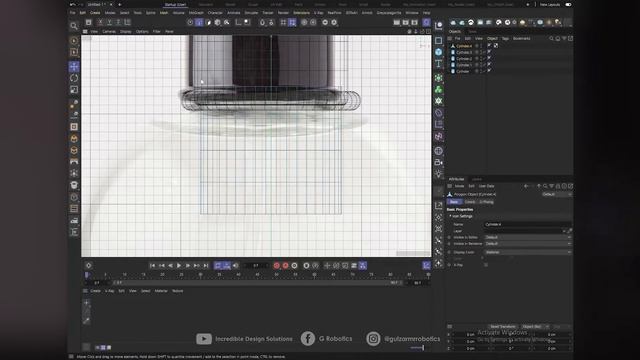
Task: Click the undo arrow icon in title bar
Action: click(x=73, y=4)
